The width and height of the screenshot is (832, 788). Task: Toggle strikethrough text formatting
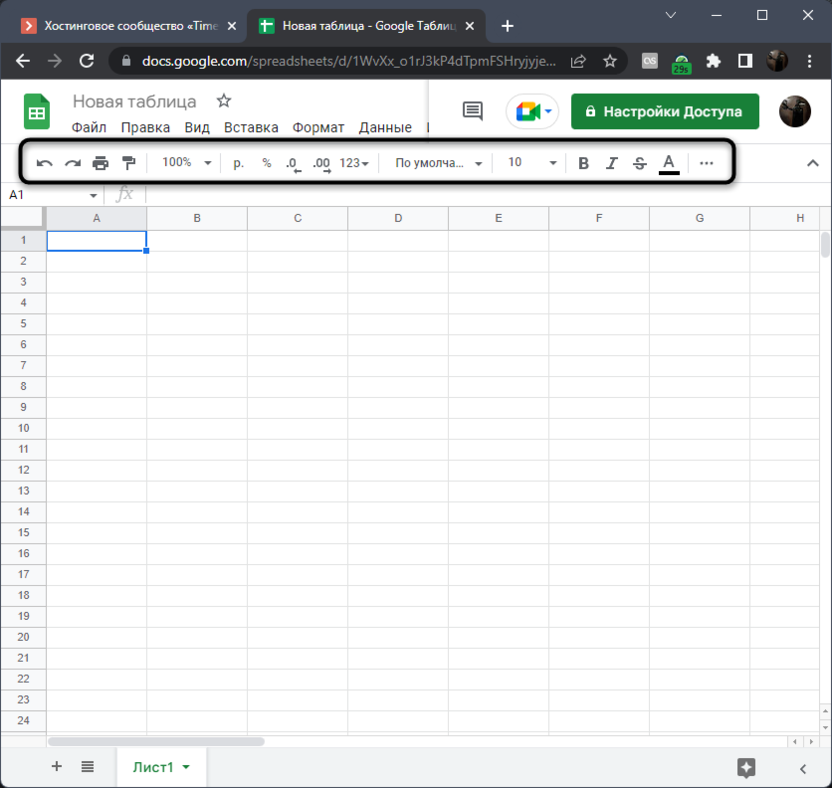coord(640,163)
